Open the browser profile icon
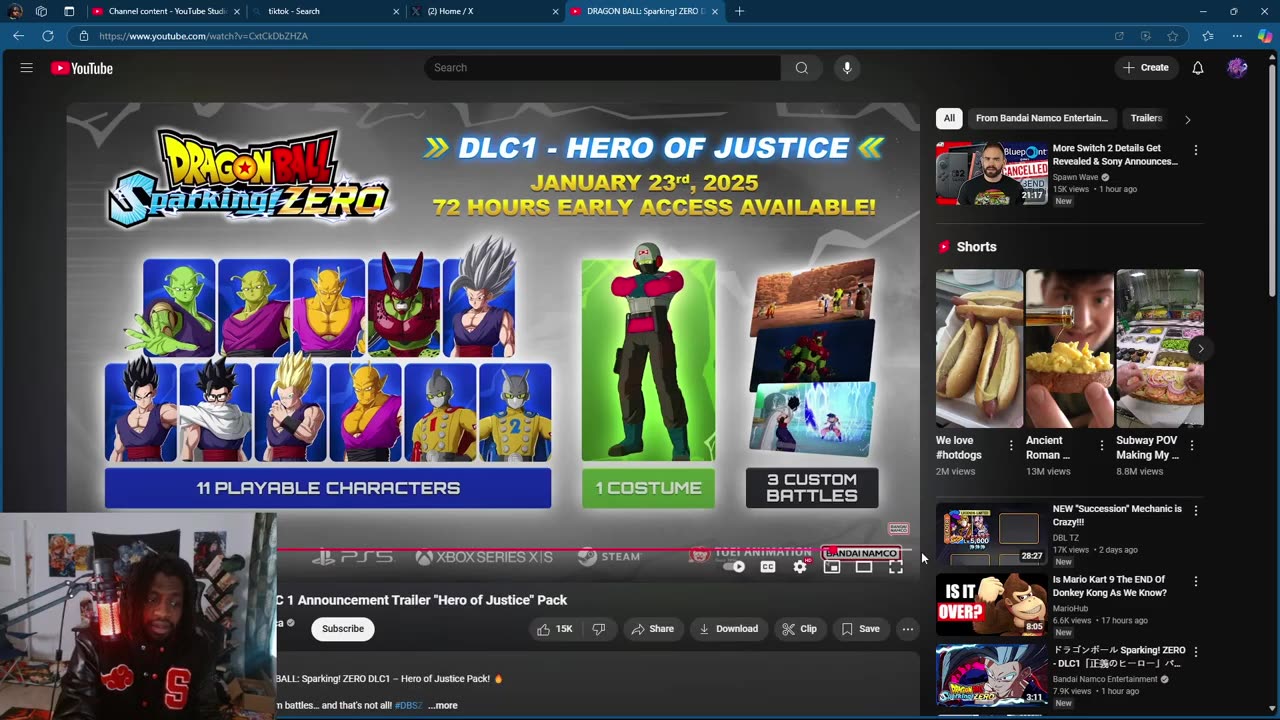The width and height of the screenshot is (1280, 720). pyautogui.click(x=15, y=11)
